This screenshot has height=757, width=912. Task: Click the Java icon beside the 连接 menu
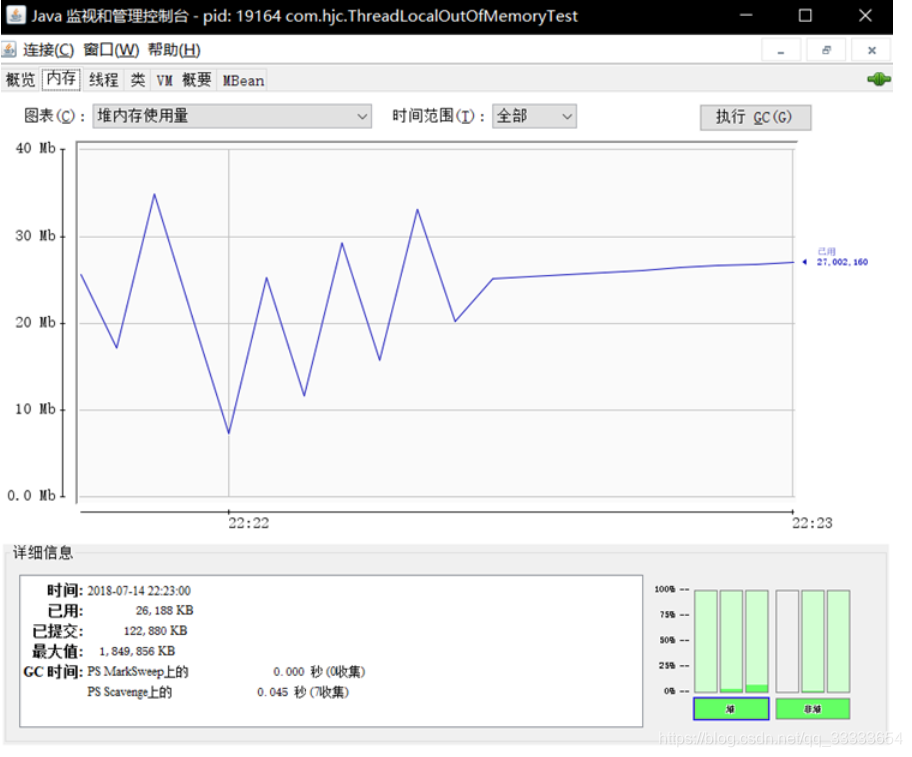point(9,50)
